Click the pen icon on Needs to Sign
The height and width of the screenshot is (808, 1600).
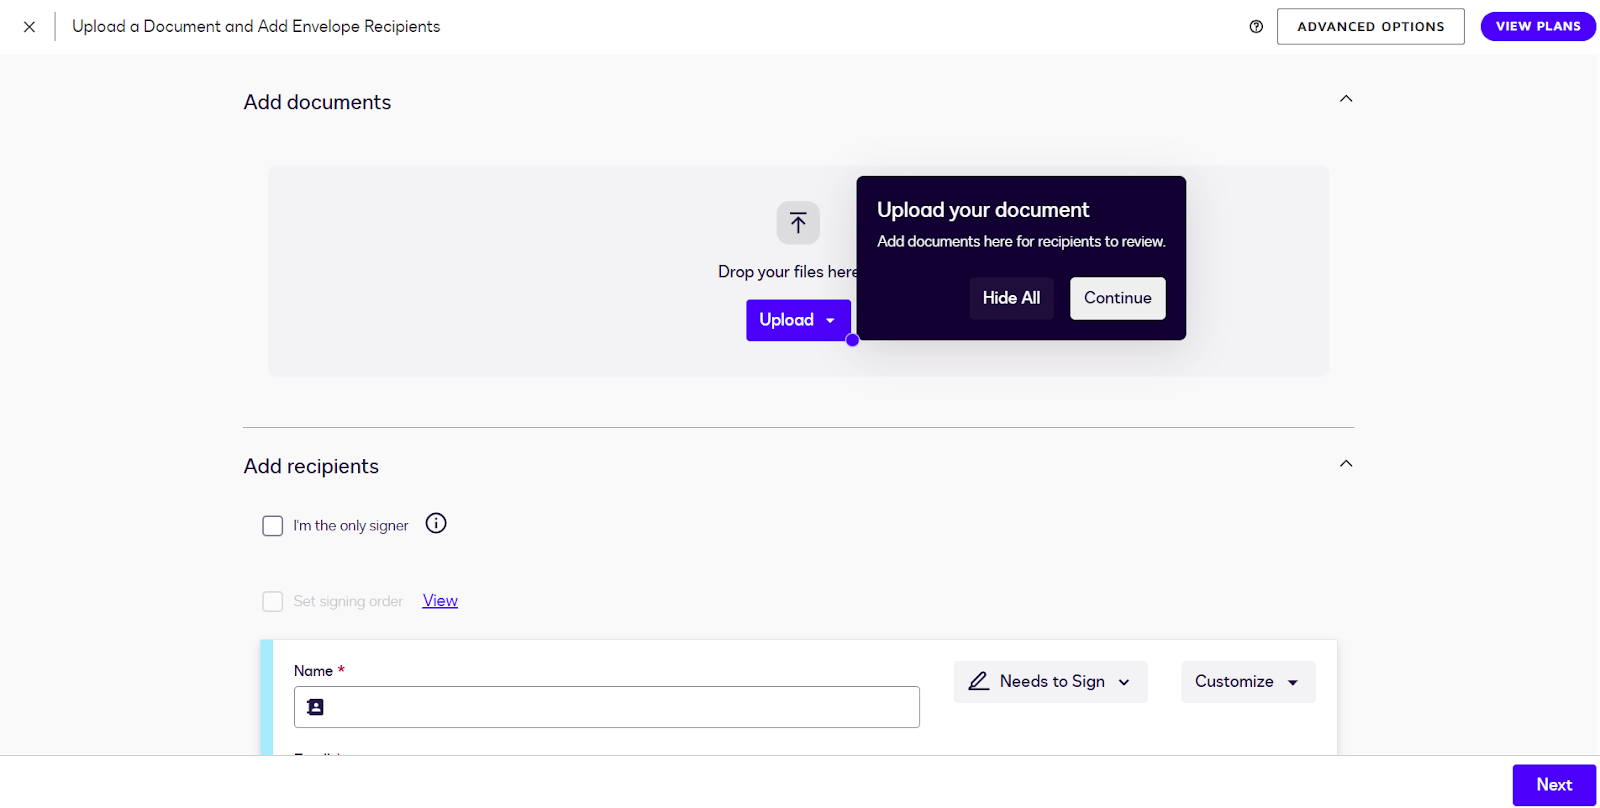pyautogui.click(x=978, y=681)
